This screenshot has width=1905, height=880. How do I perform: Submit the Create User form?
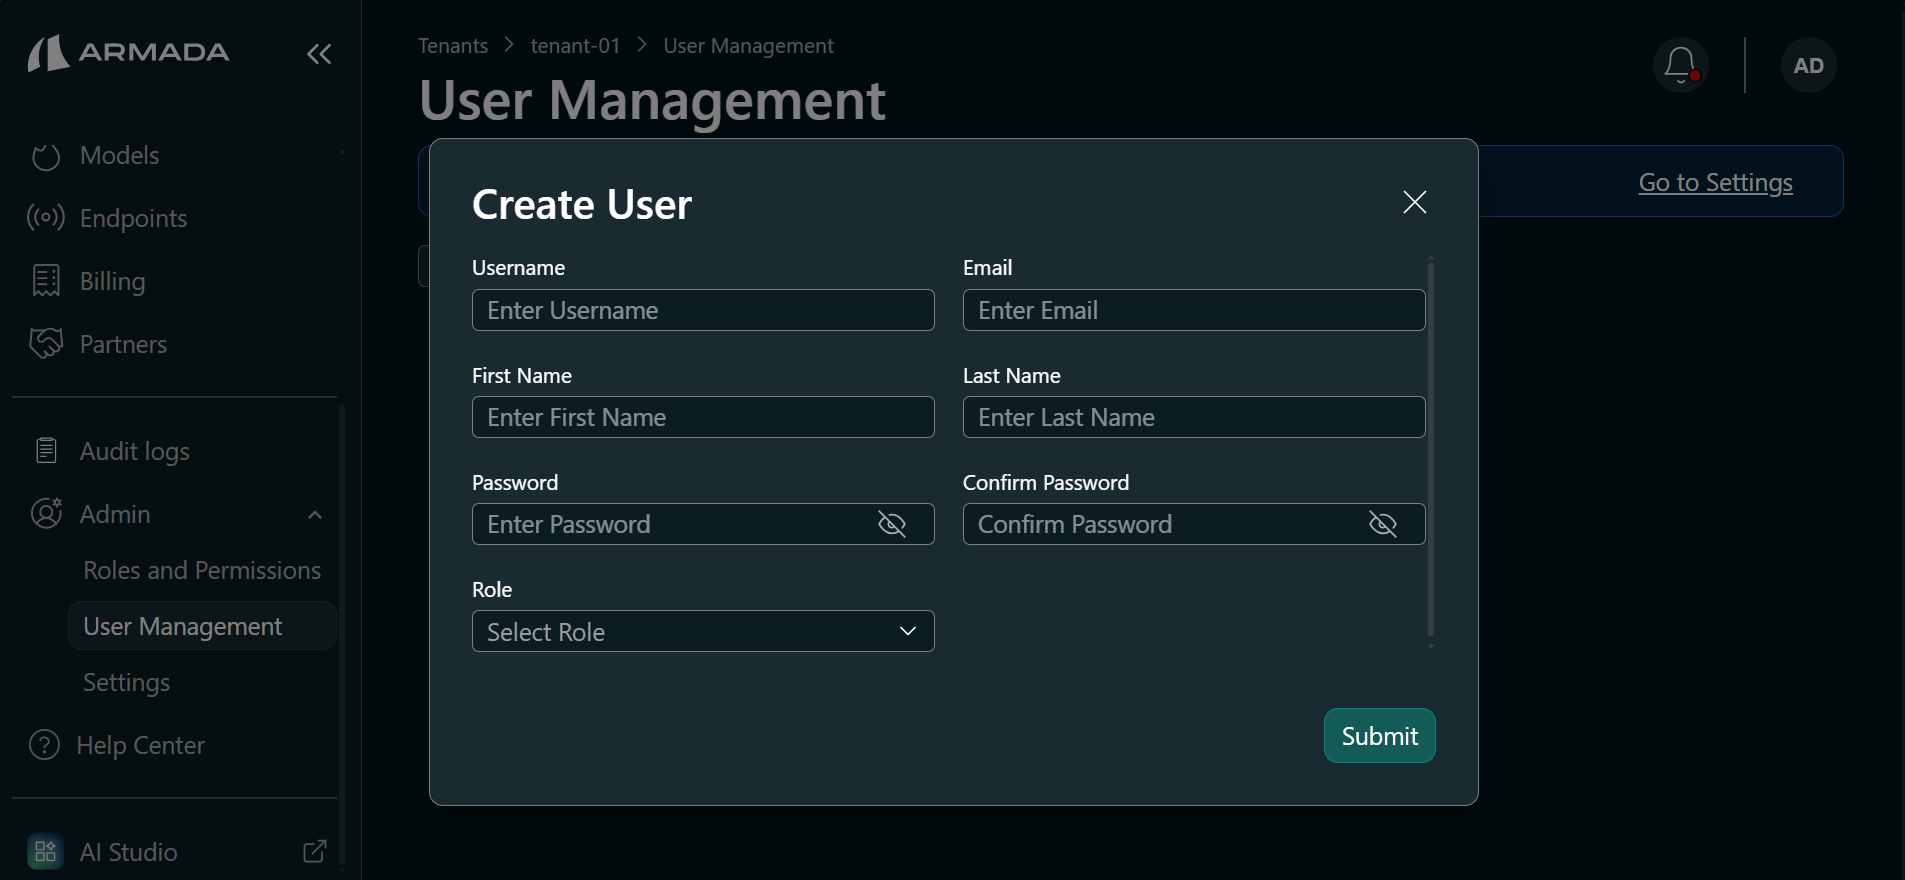click(1379, 736)
